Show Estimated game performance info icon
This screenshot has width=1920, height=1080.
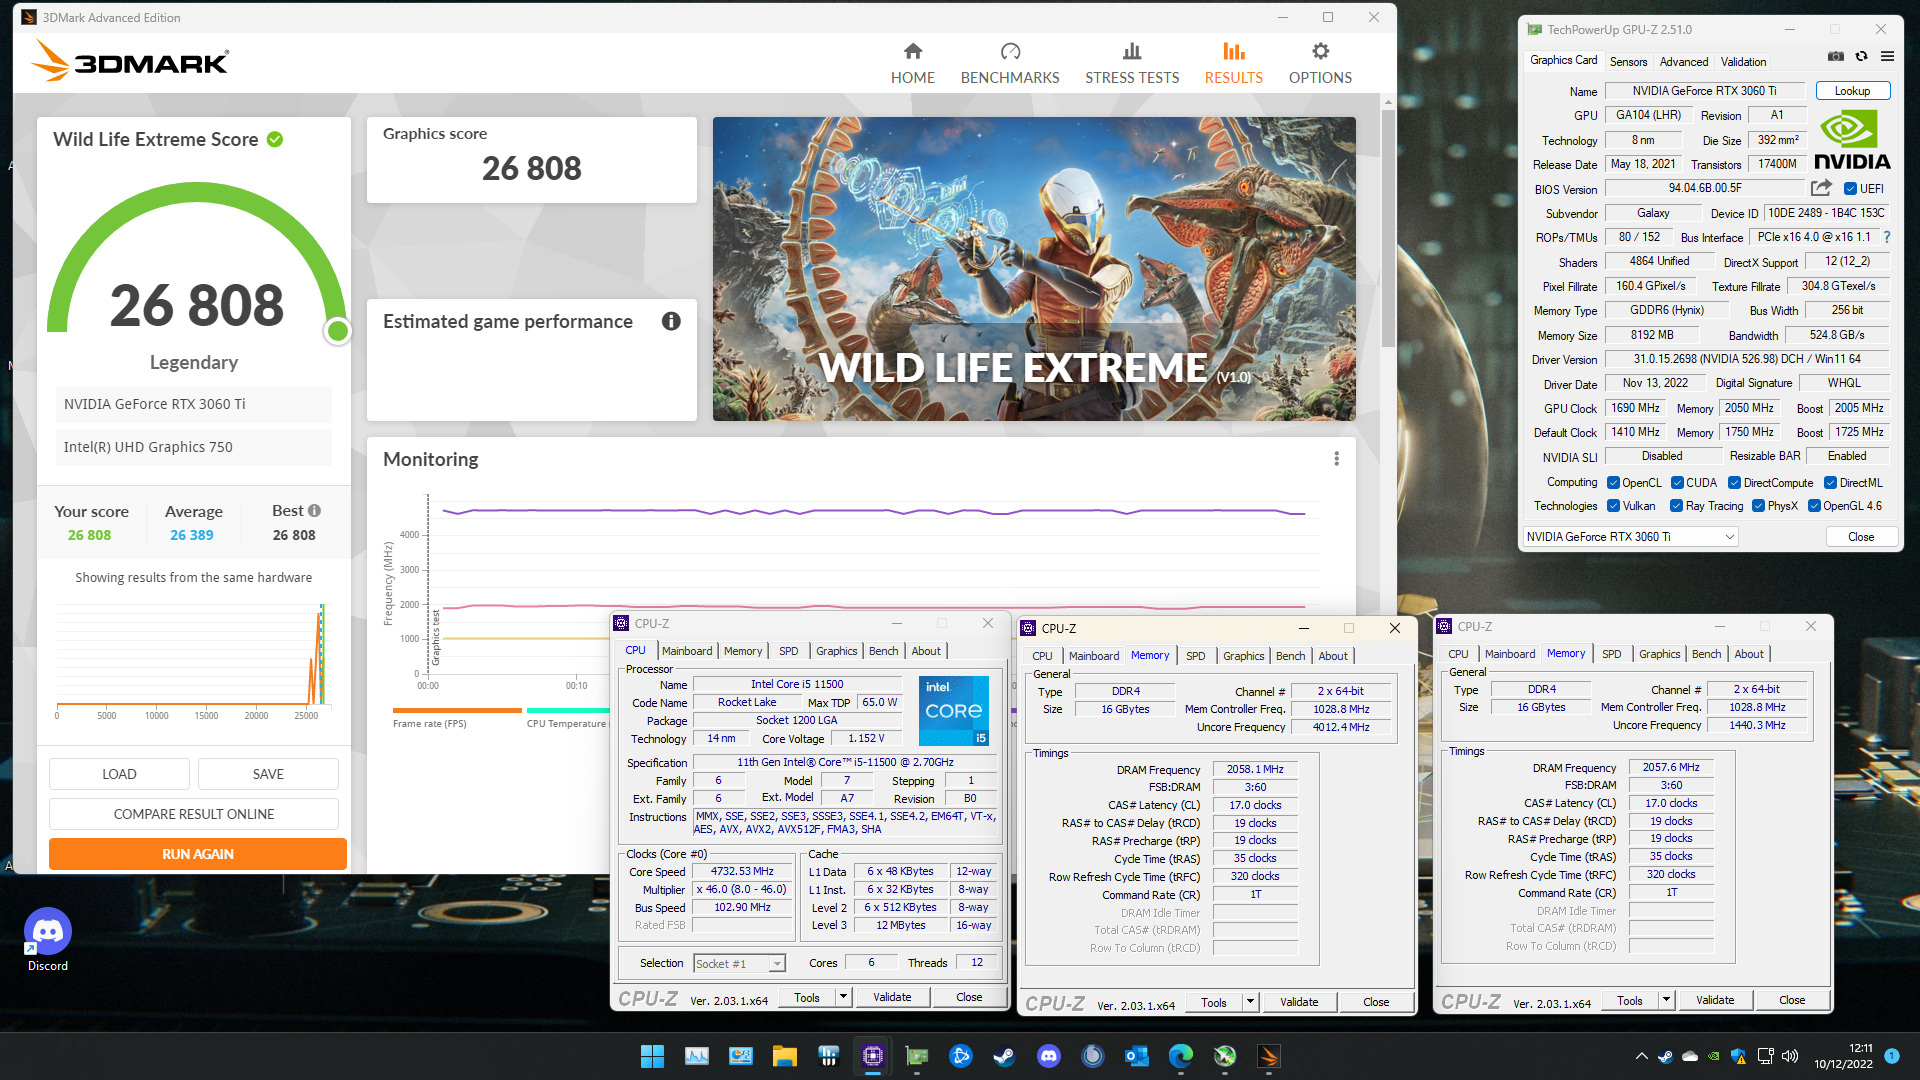pos(671,321)
